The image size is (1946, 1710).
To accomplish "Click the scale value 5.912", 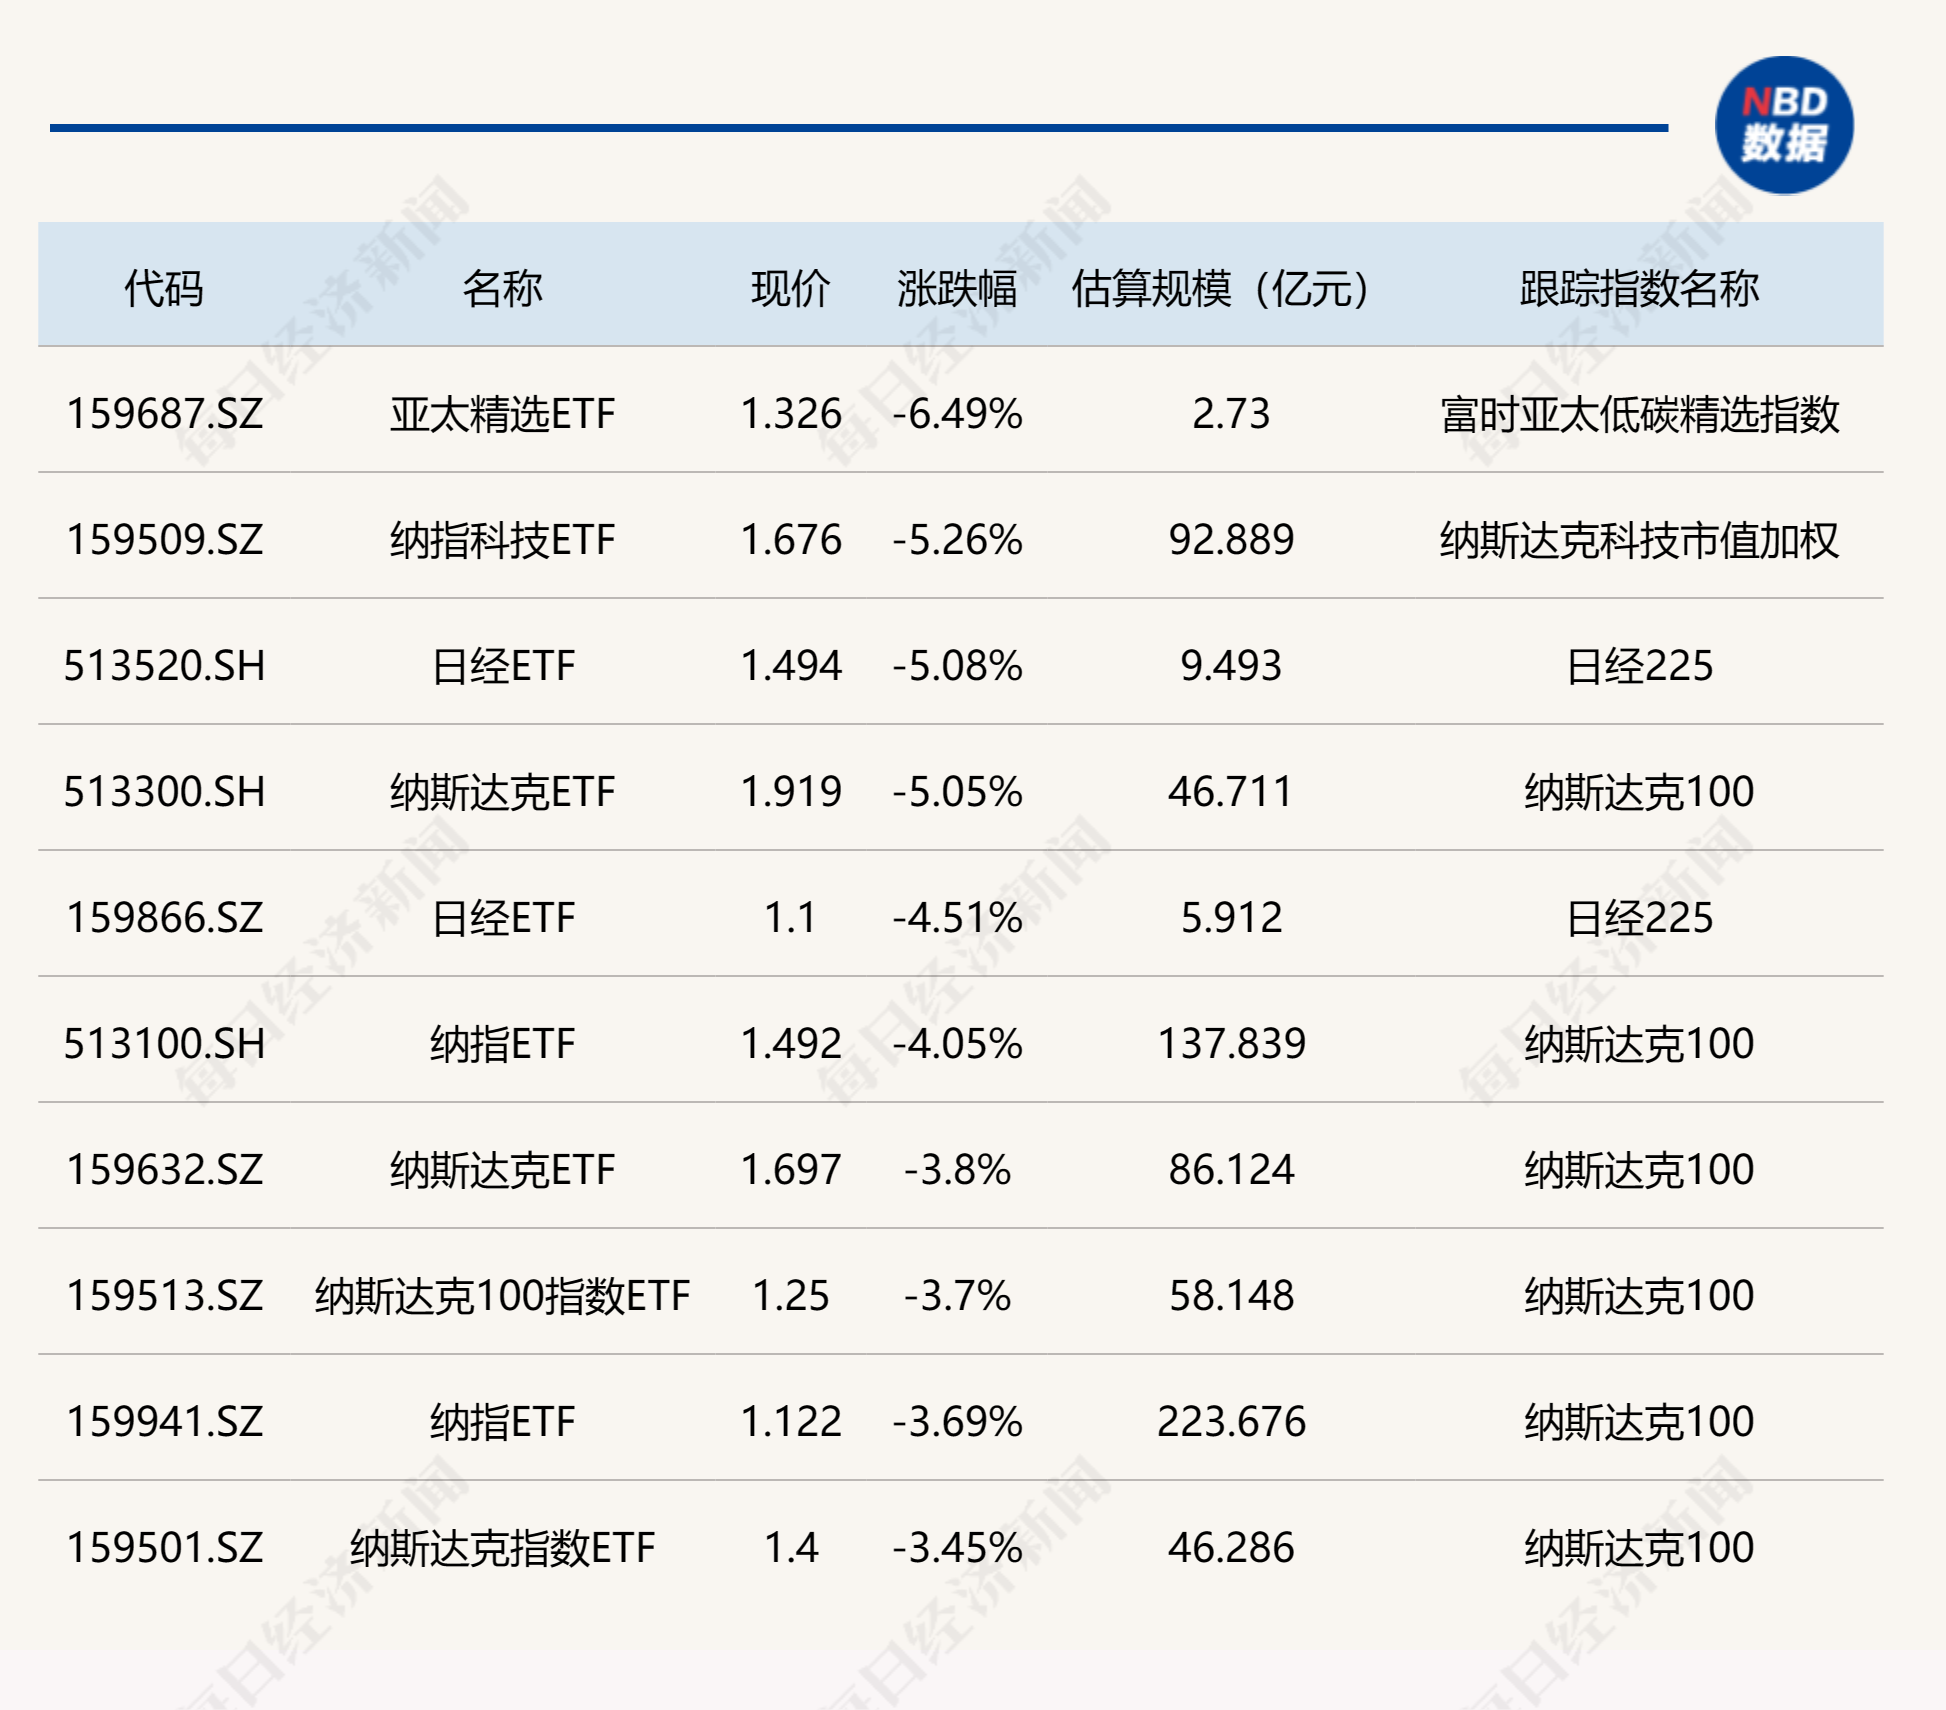I will point(1231,918).
